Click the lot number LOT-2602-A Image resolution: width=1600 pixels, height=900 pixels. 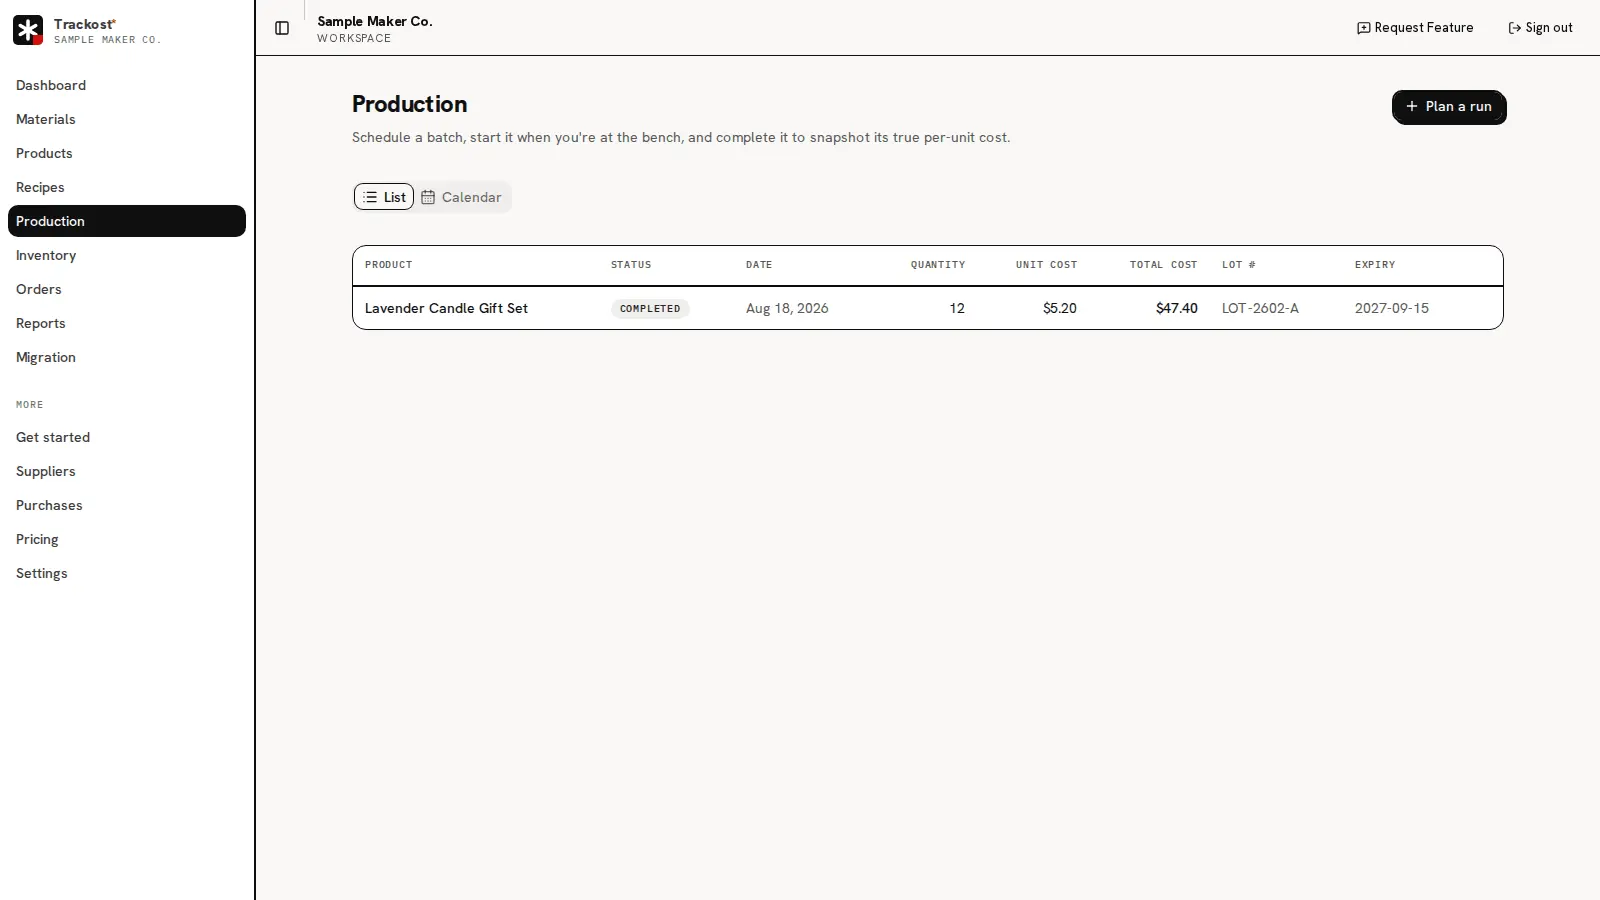1260,308
